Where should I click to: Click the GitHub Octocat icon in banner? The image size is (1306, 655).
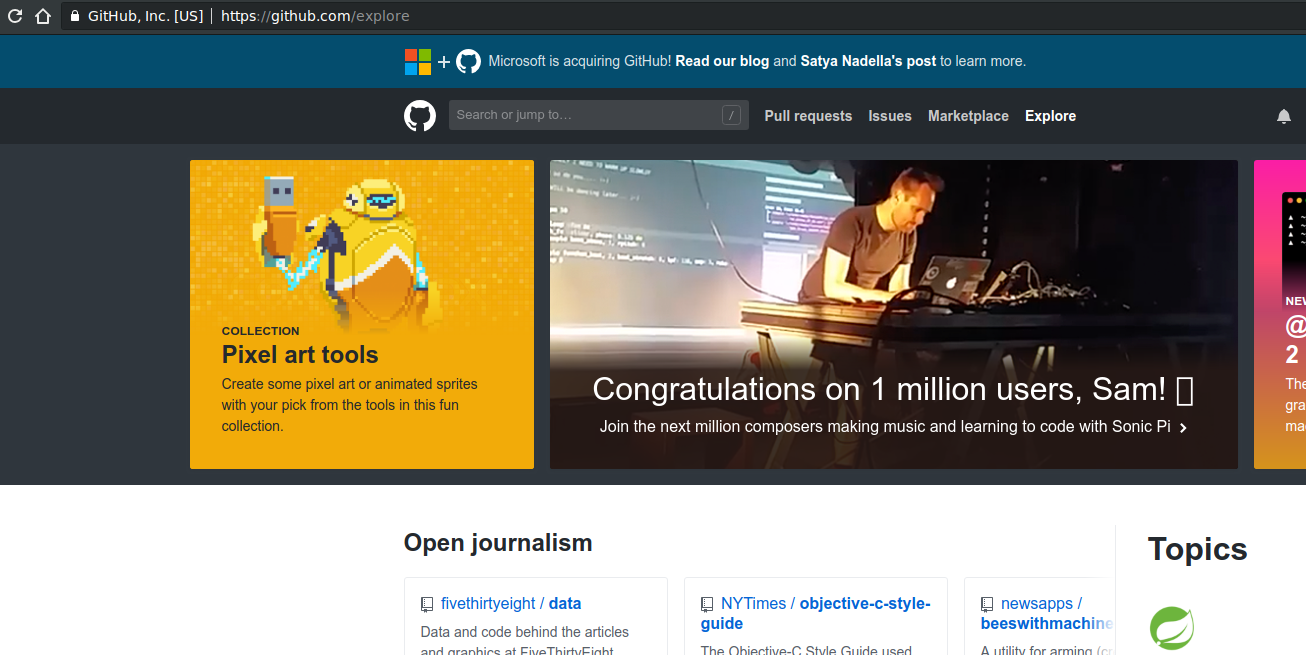468,62
